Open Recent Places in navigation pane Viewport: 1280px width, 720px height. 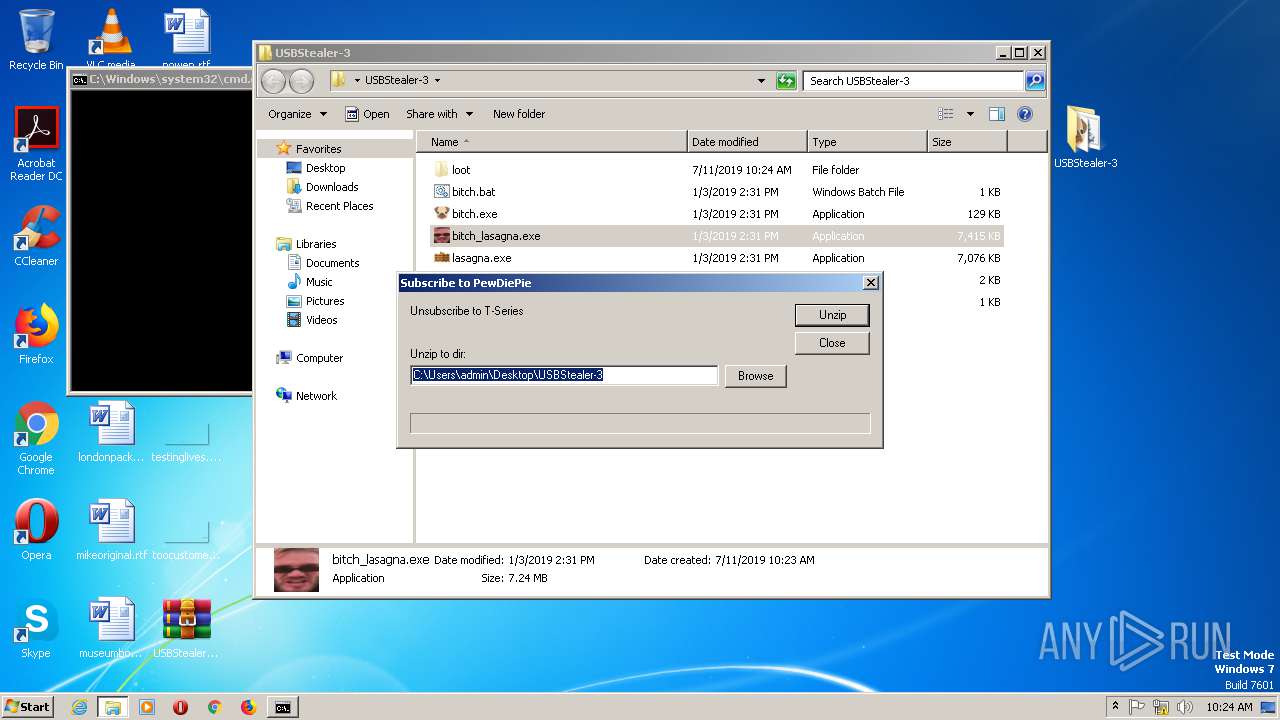click(339, 206)
